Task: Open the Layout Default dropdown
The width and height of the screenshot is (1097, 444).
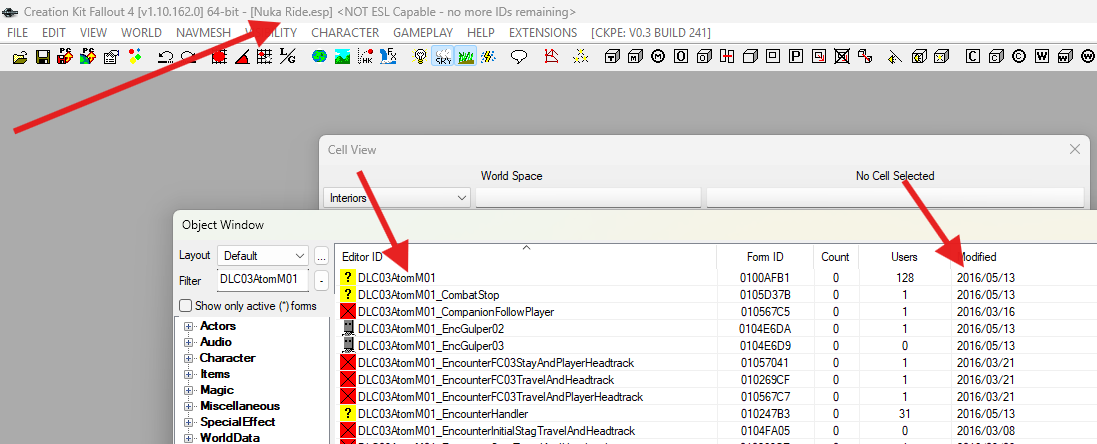Action: coord(262,255)
